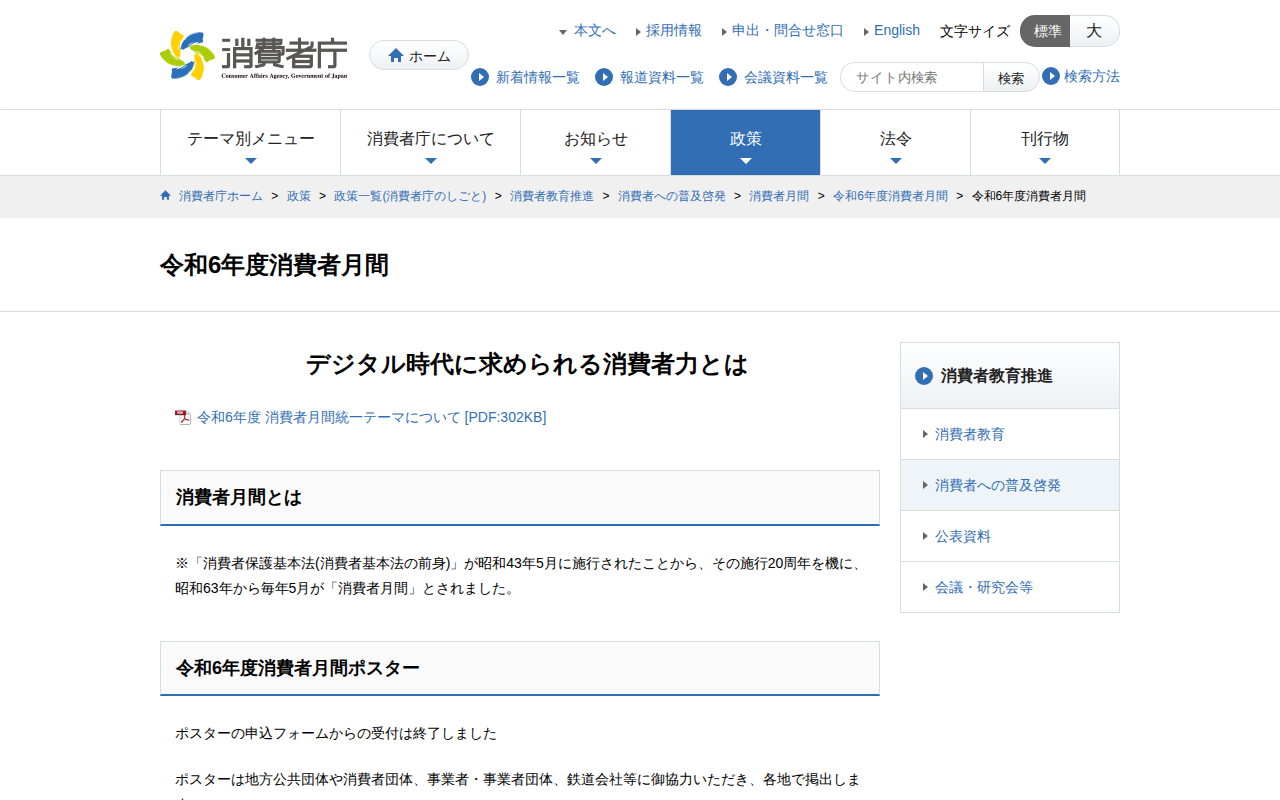1280x800 pixels.
Task: Open 消費者への普及啓発 breadcrumb link
Action: 672,196
